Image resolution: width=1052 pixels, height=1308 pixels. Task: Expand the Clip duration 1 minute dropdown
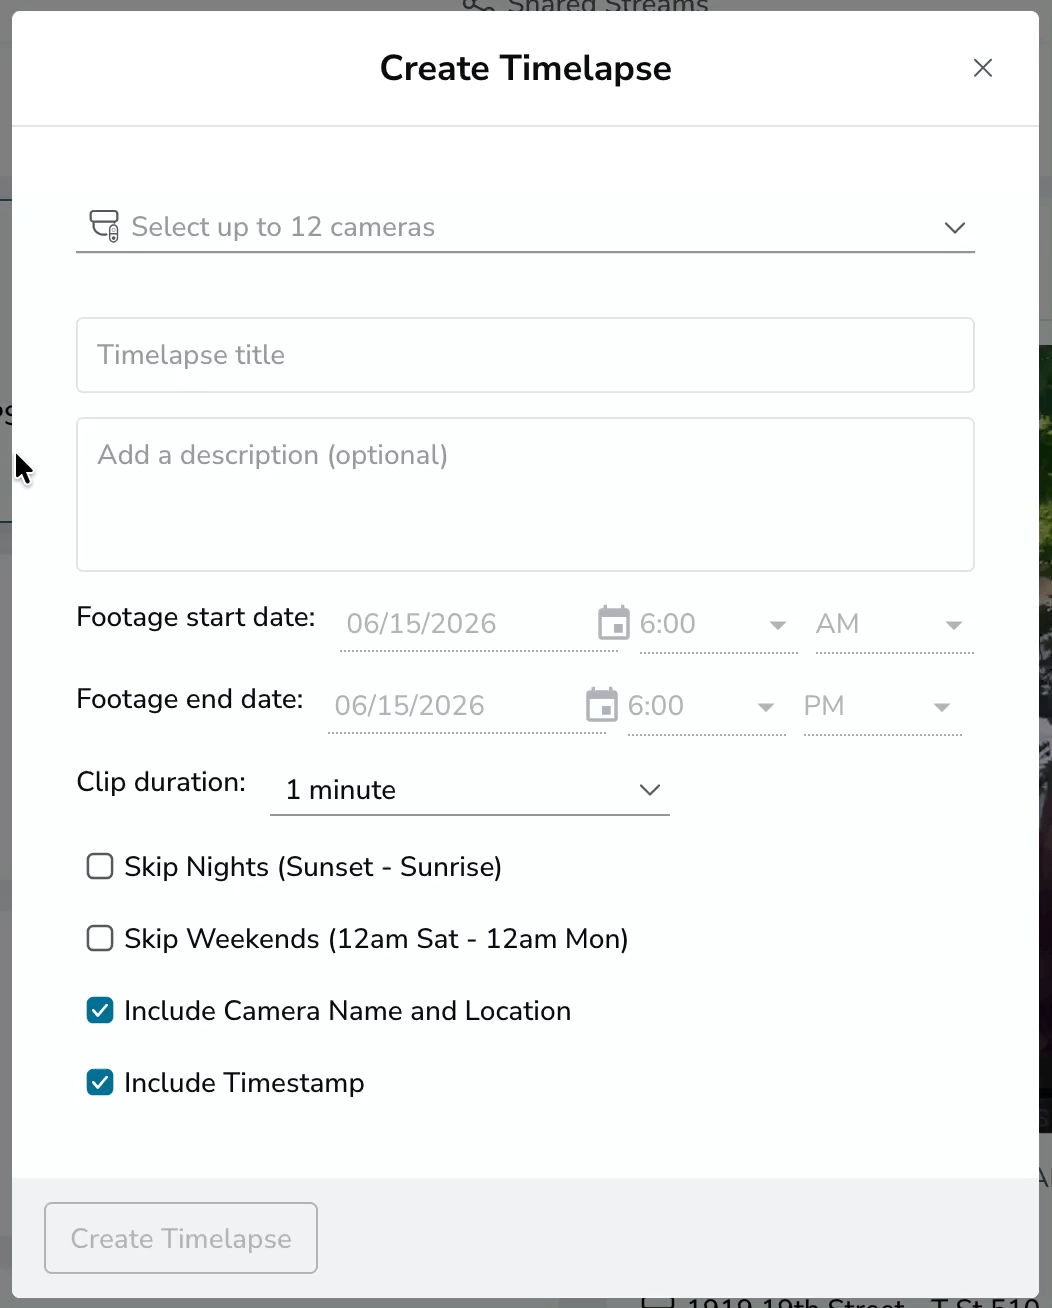click(x=470, y=790)
